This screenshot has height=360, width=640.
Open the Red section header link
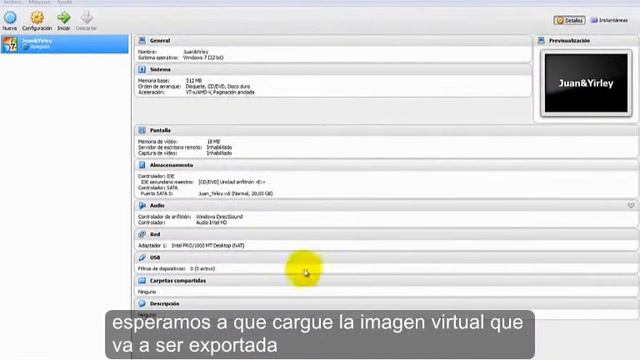155,234
